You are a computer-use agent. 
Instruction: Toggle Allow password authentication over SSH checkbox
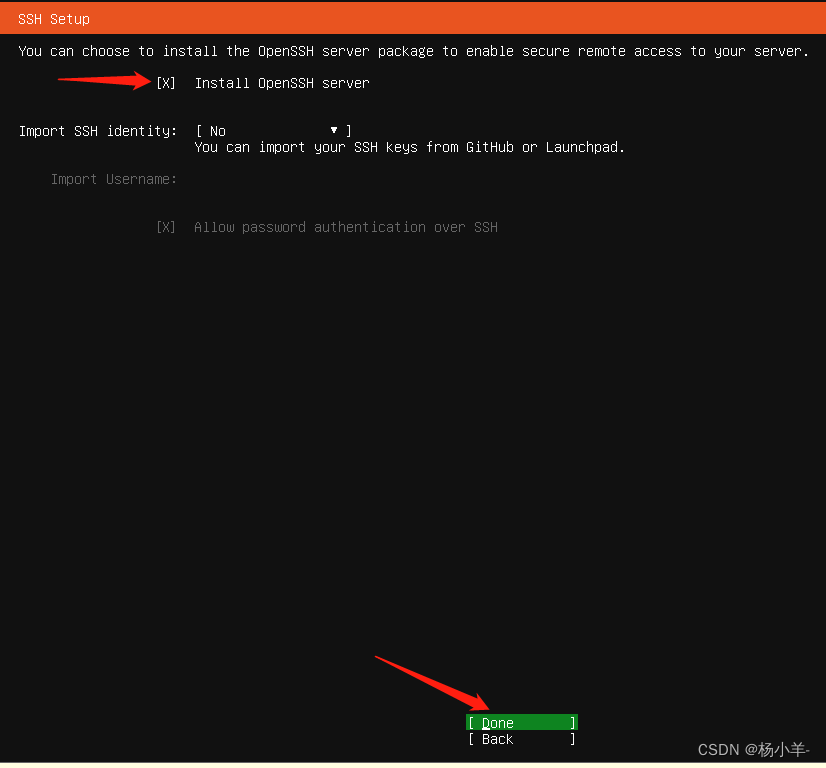tap(165, 227)
